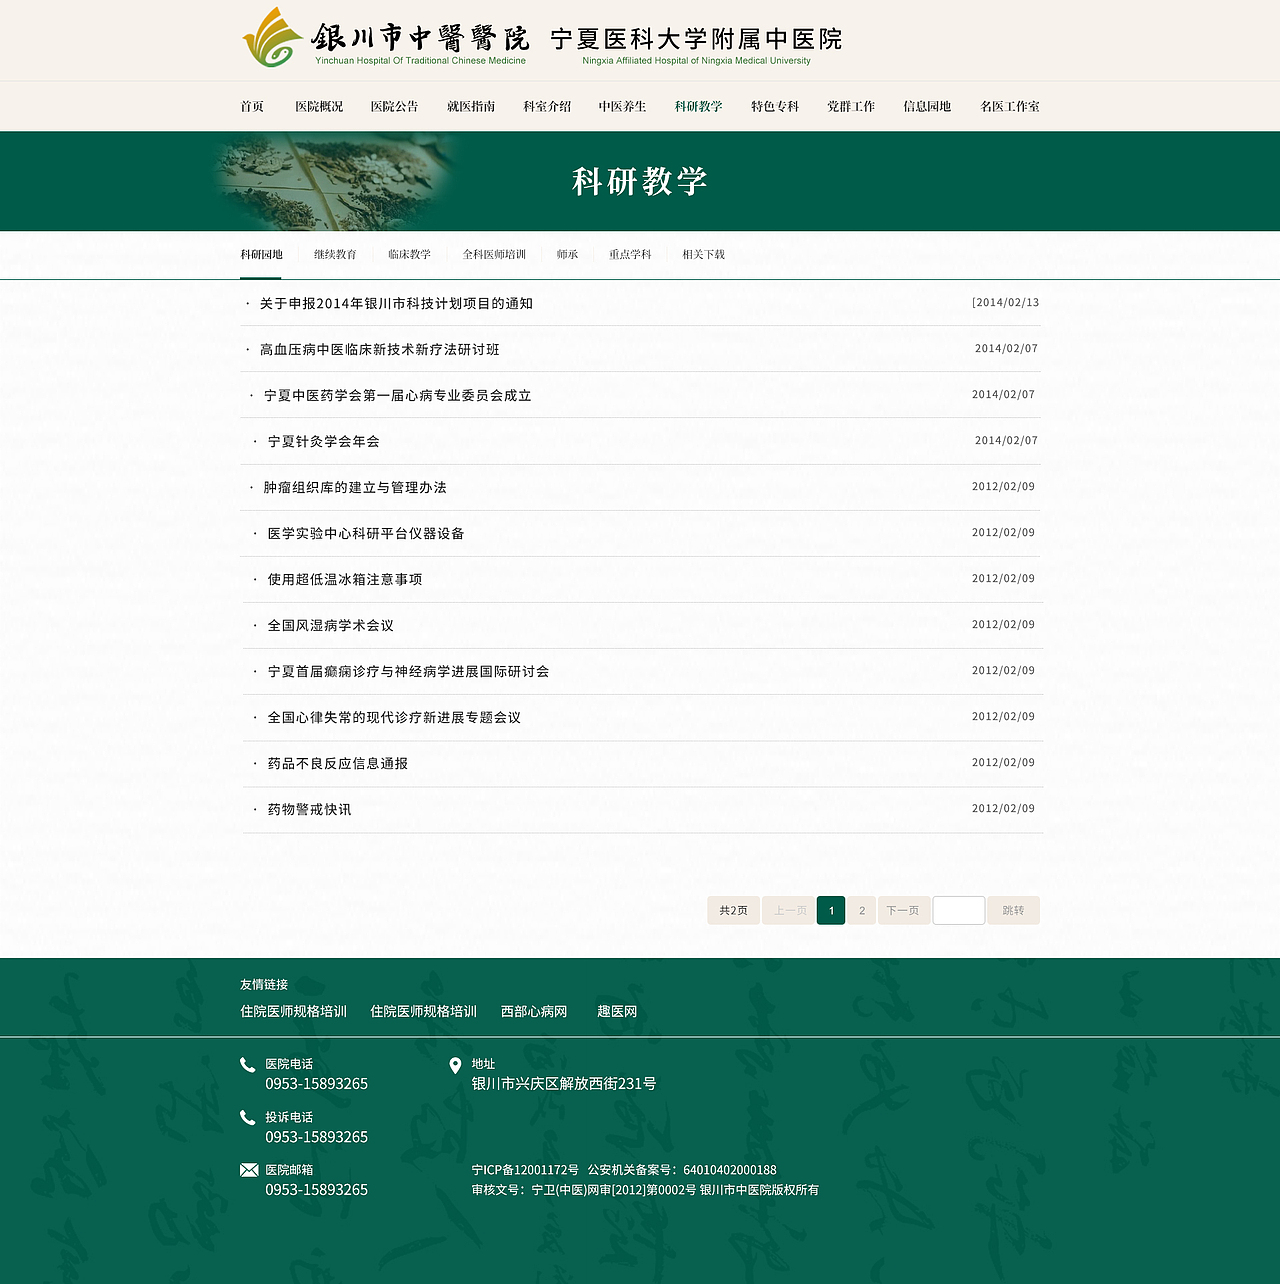1280x1284 pixels.
Task: Click the 下一页 pagination button
Action: click(x=903, y=910)
